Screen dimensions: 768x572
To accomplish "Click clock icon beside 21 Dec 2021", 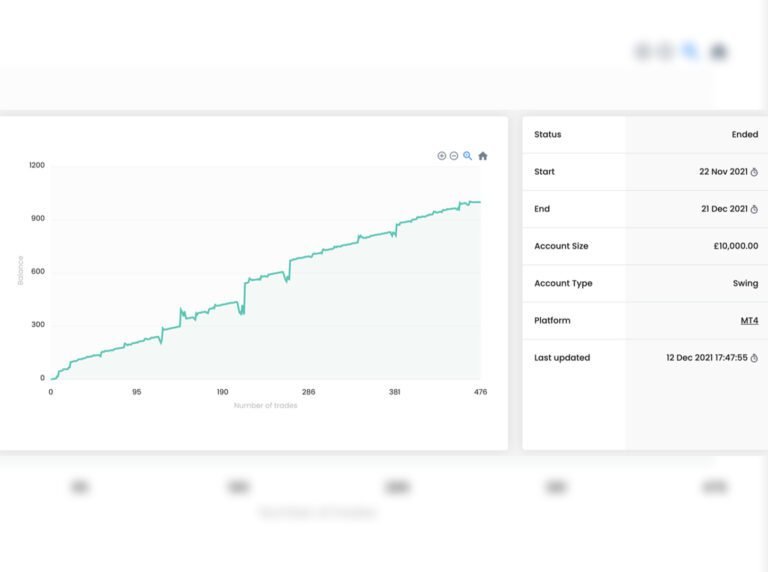I will 754,209.
